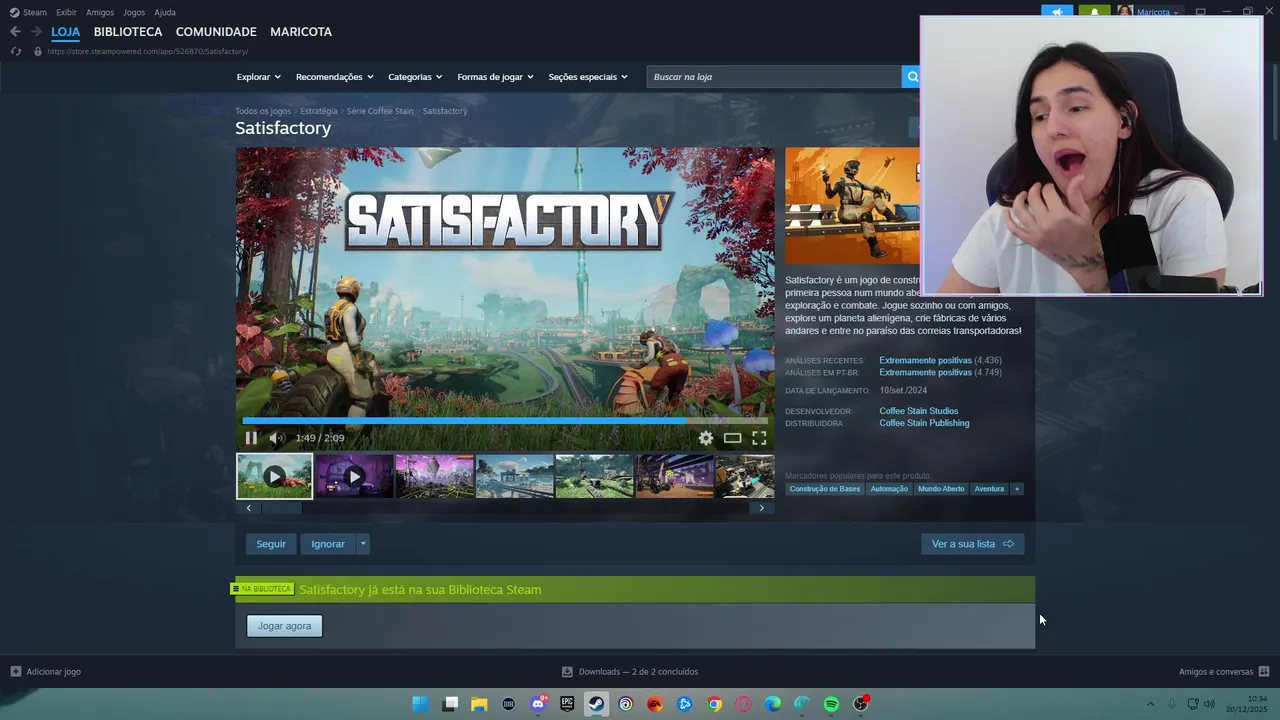Open Epic Games Launcher from taskbar
The width and height of the screenshot is (1280, 720).
[x=567, y=704]
